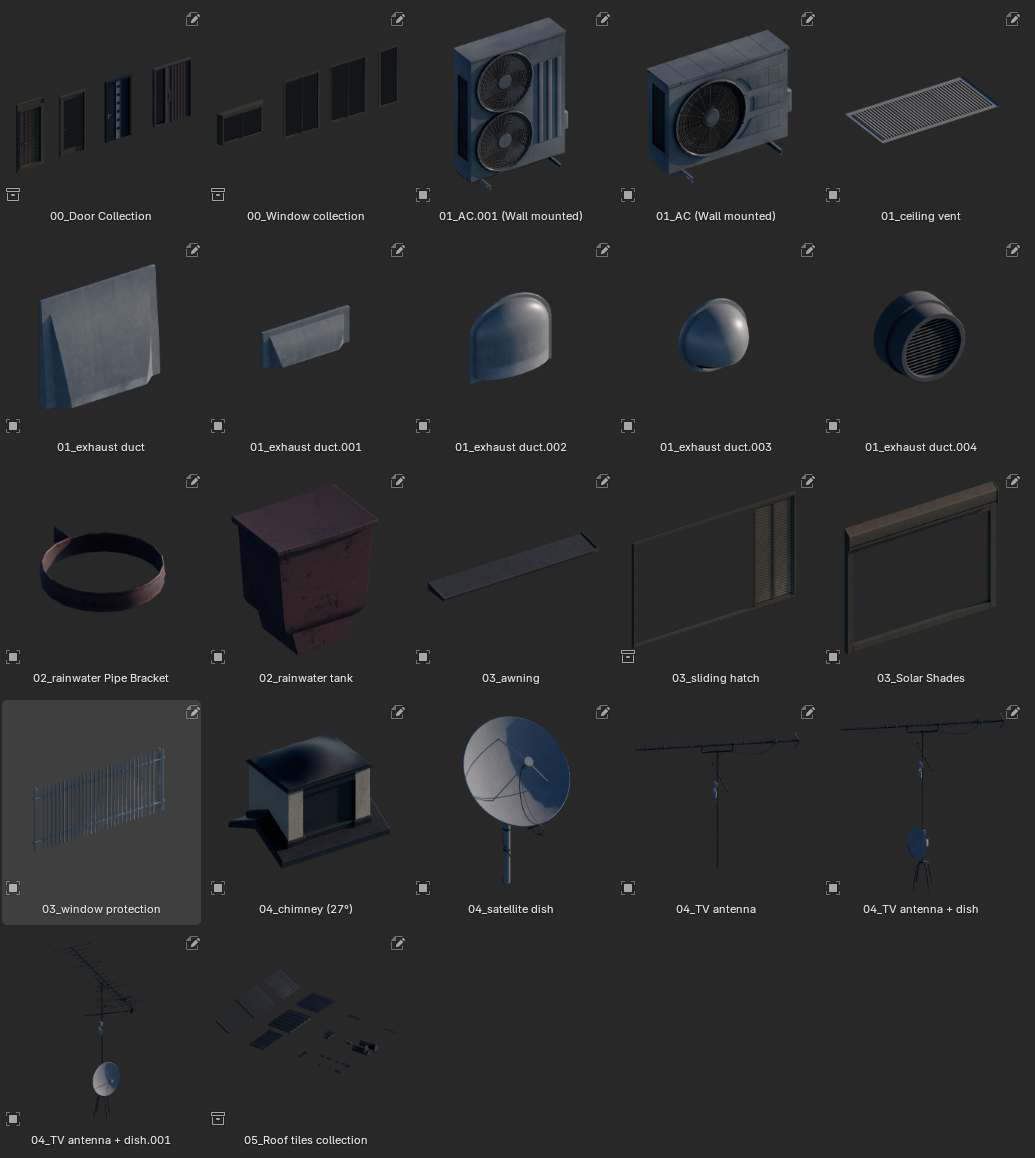1035x1158 pixels.
Task: Click edit icon on 03_window protection asset
Action: coord(193,712)
